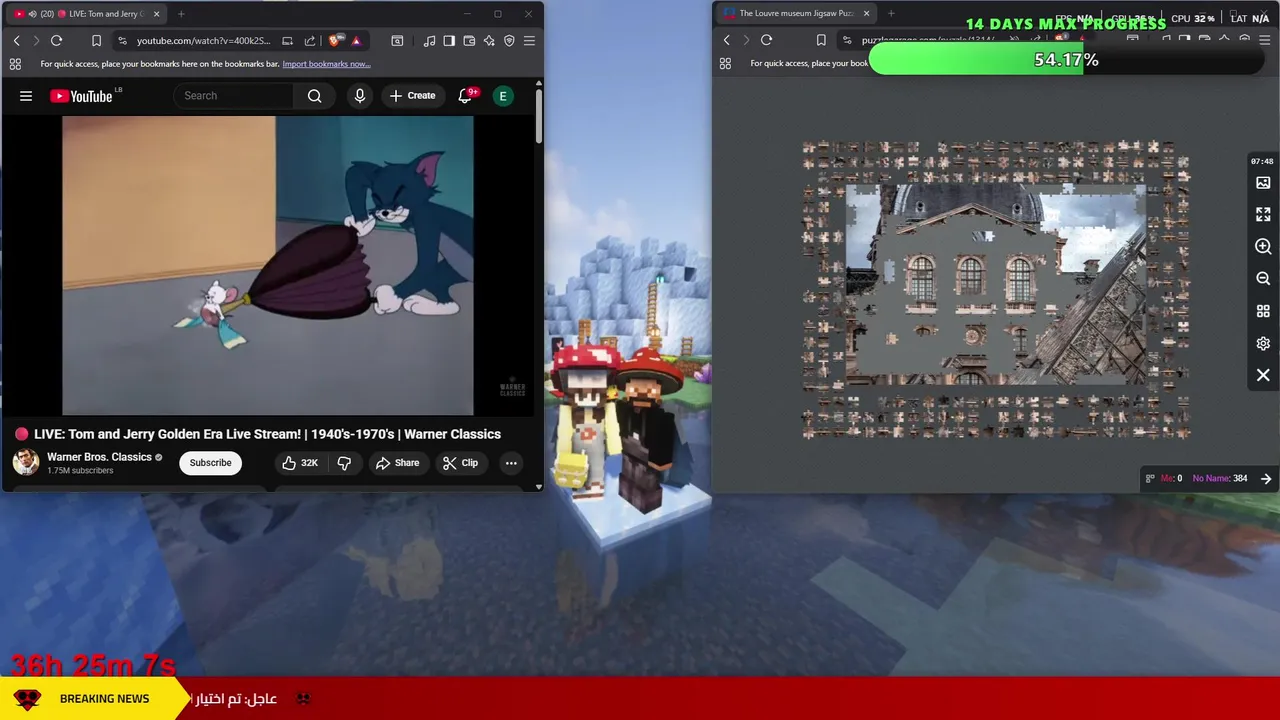The height and width of the screenshot is (720, 1280).
Task: Bookmark the puzzle page
Action: point(820,41)
